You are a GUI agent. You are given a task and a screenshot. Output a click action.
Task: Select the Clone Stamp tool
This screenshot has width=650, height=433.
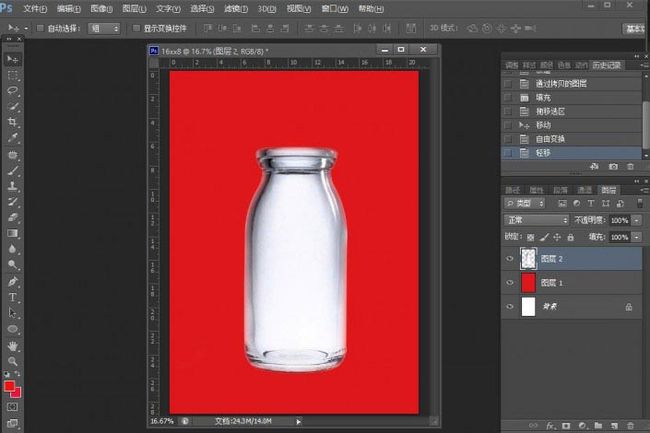point(12,186)
